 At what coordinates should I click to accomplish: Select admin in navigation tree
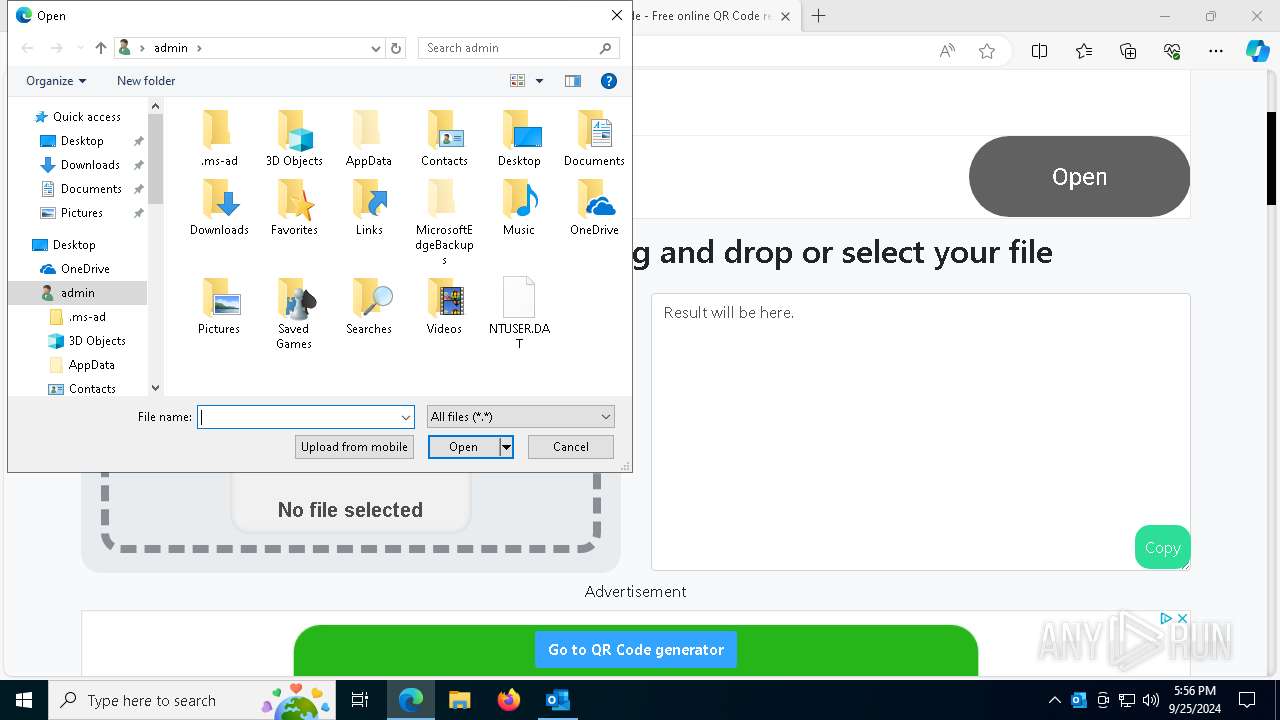click(77, 293)
